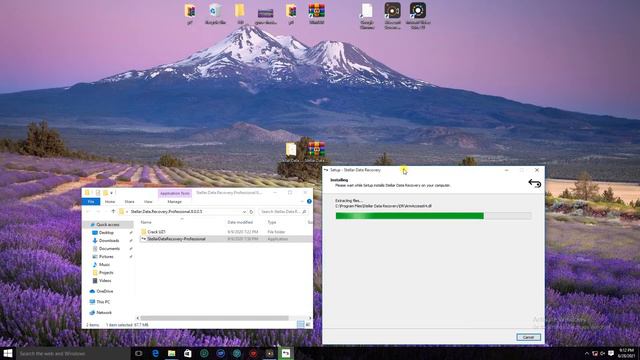This screenshot has width=640, height=360.
Task: Switch Explorer to large icons view
Action: pyautogui.click(x=308, y=324)
